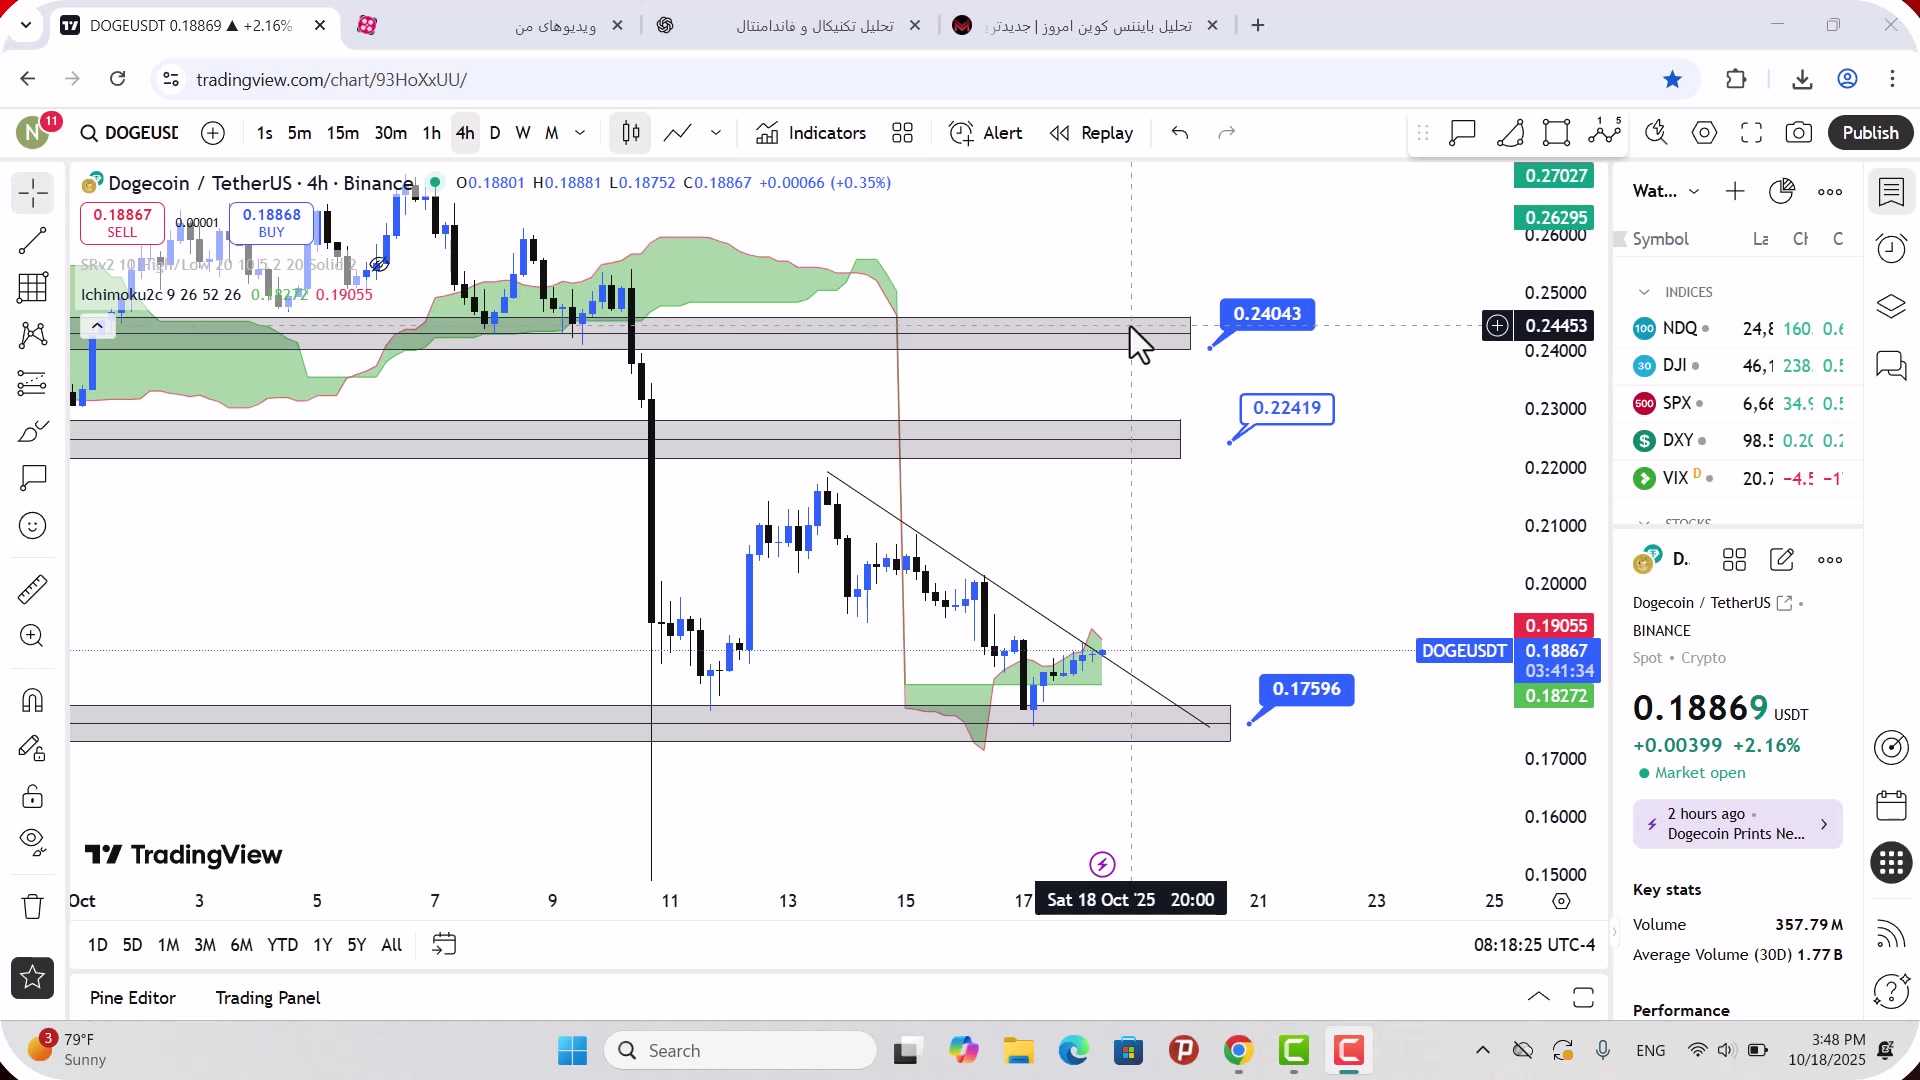The image size is (1920, 1080).
Task: Open the quick search lightbulb
Action: point(1656,133)
